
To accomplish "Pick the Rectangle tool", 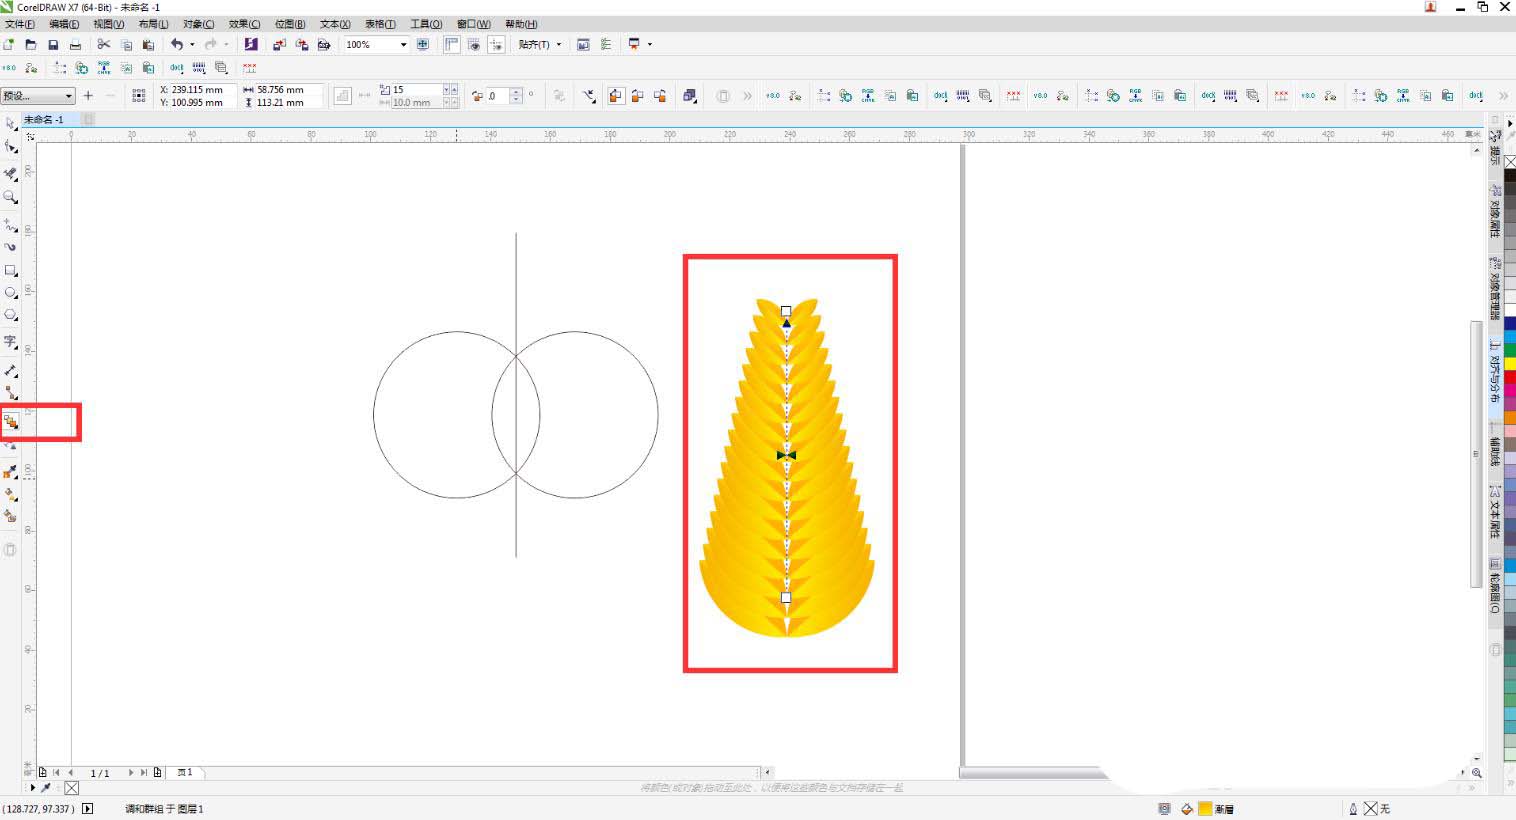I will (11, 270).
